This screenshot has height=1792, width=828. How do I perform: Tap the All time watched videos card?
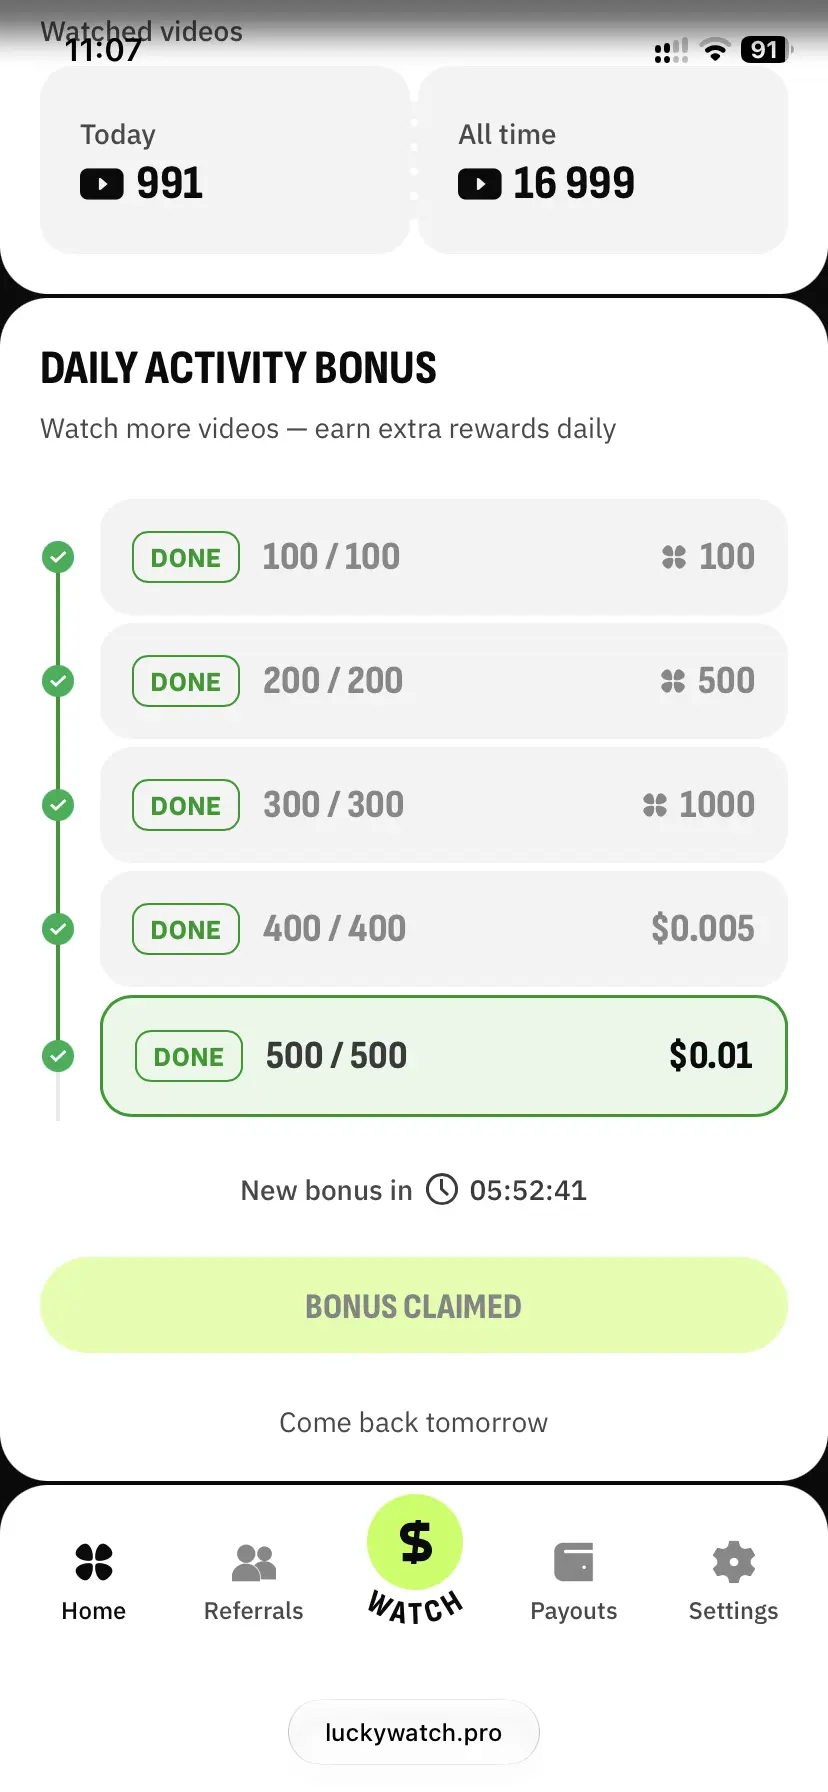pyautogui.click(x=603, y=160)
